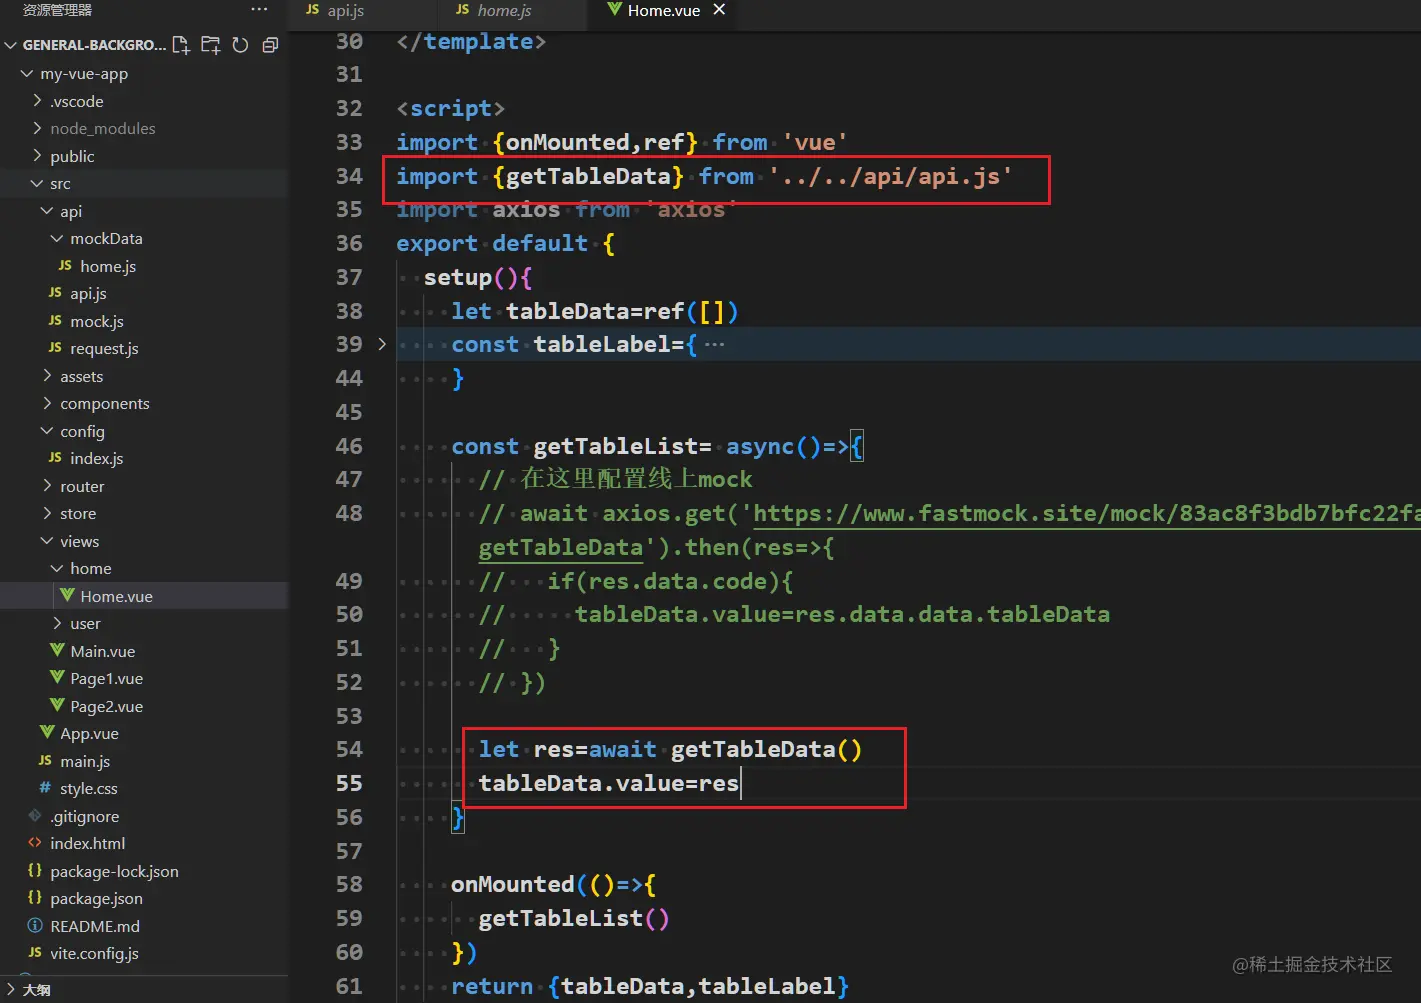Click the 'tableData.value=res' code line
Screen dimensions: 1421x1003
point(609,783)
